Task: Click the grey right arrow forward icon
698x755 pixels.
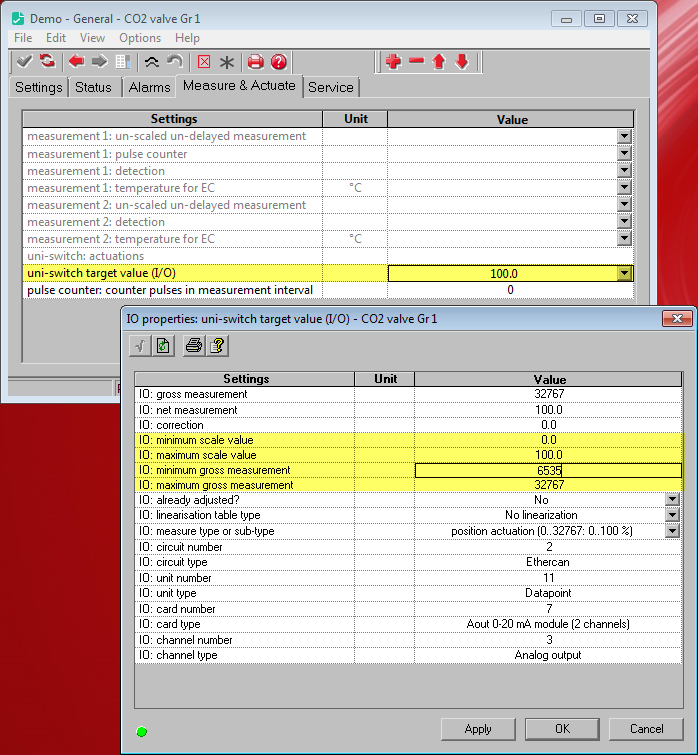Action: pos(100,62)
